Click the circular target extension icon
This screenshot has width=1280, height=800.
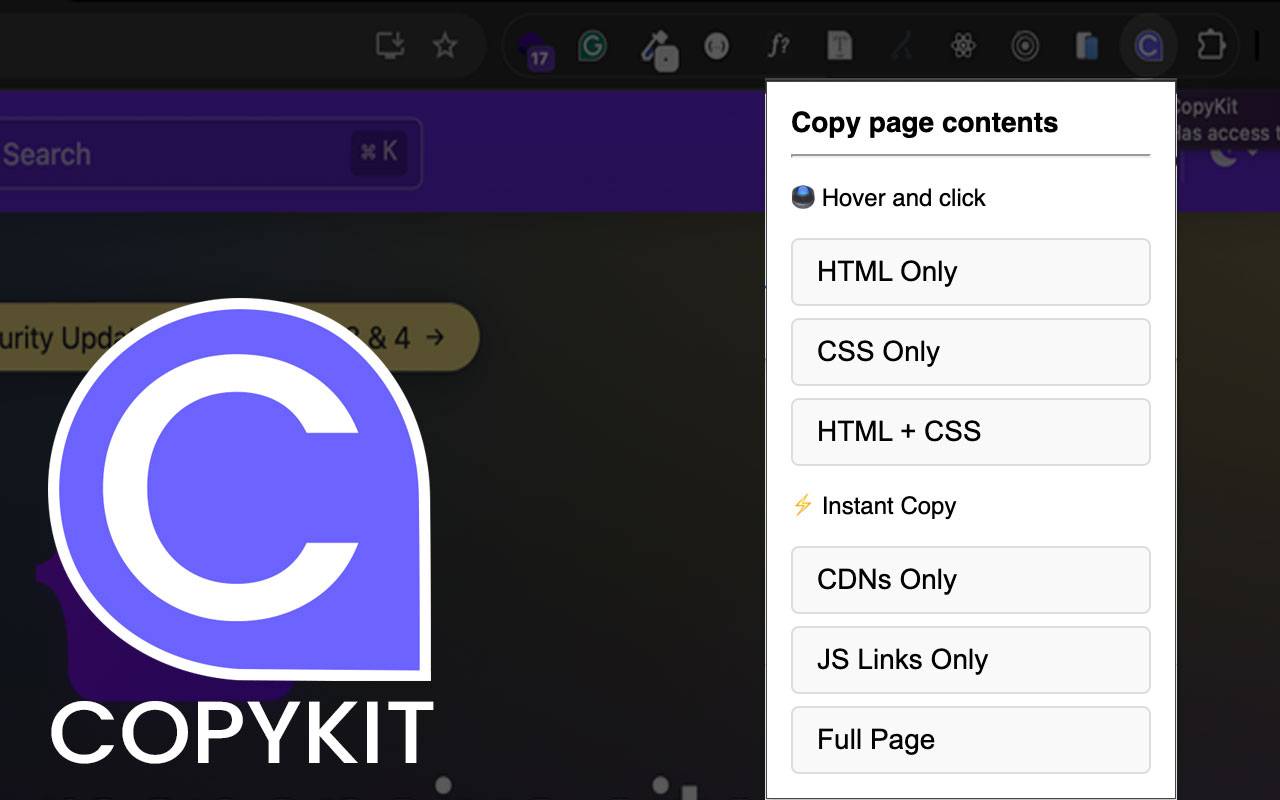1025,46
